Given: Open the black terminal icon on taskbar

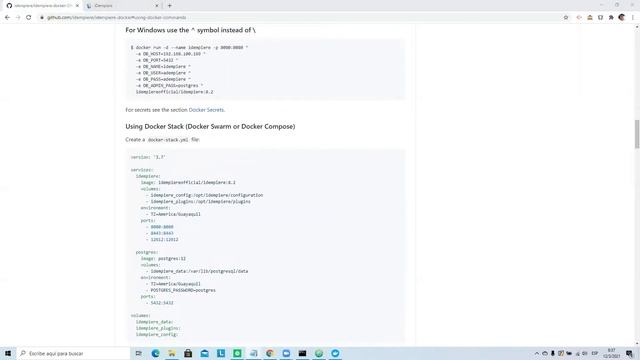Looking at the screenshot, I should 302,353.
